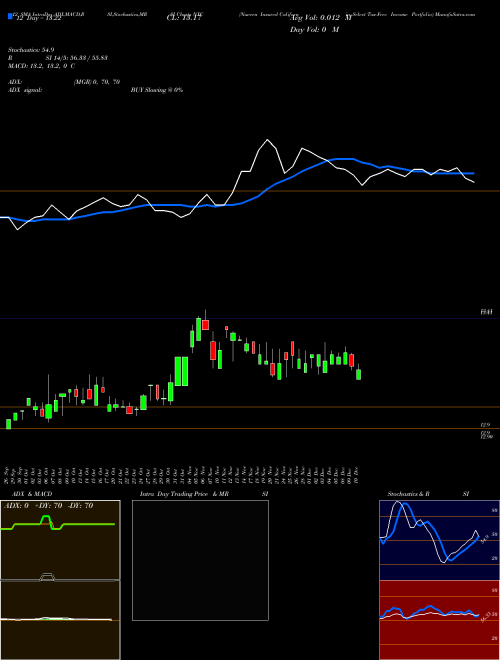500x660 pixels.
Task: Open the red RSI chart panel
Action: (439, 620)
